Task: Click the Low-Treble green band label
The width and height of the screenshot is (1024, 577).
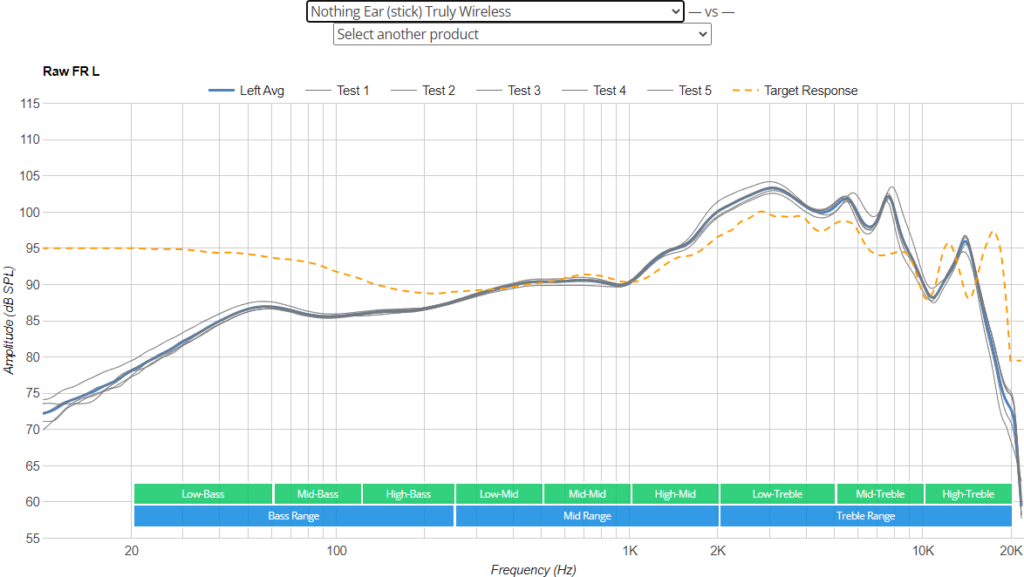Action: 777,494
